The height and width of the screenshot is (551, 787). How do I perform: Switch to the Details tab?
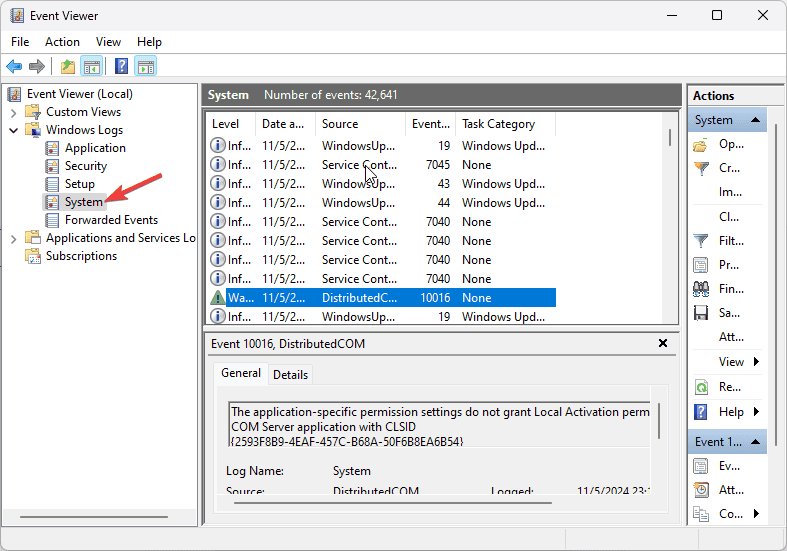[x=290, y=375]
